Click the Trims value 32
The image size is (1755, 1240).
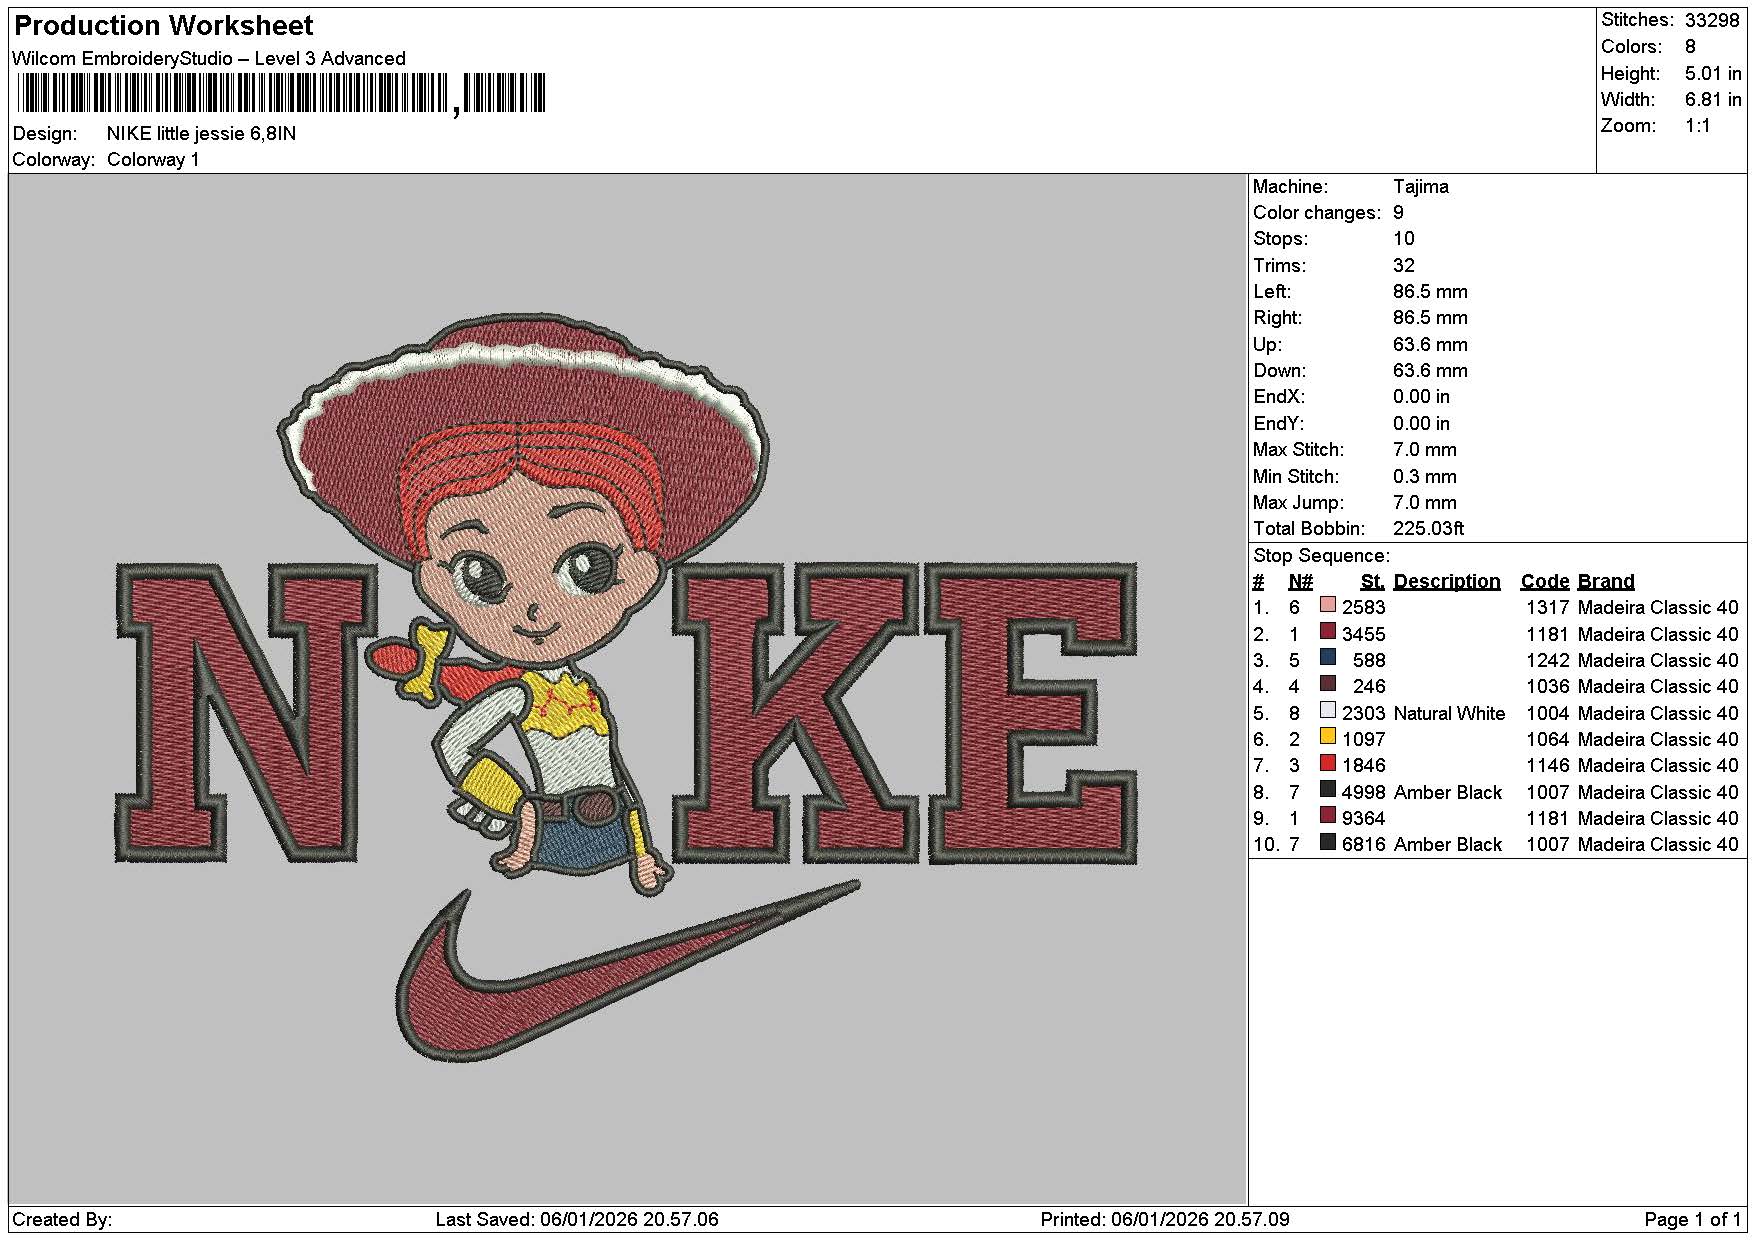tap(1404, 265)
